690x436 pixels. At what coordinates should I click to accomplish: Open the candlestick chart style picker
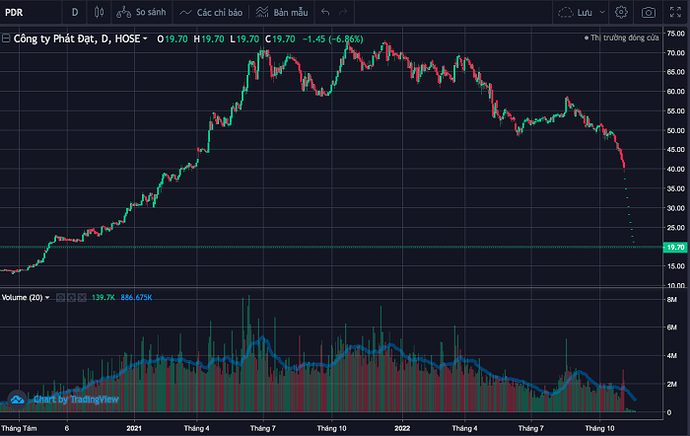pos(98,12)
